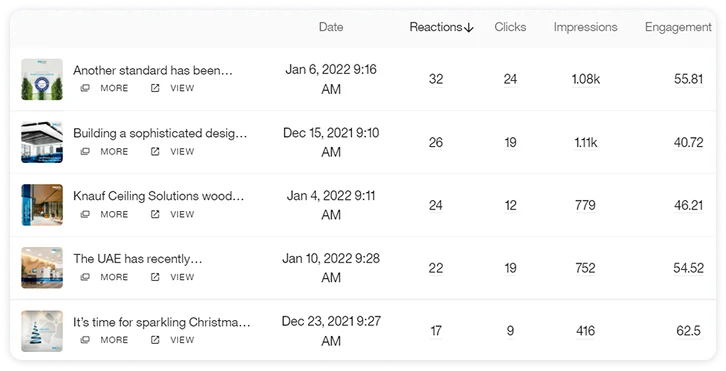Screen dimensions: 726x371
Task: Sort table by Clicks column
Action: (x=510, y=27)
